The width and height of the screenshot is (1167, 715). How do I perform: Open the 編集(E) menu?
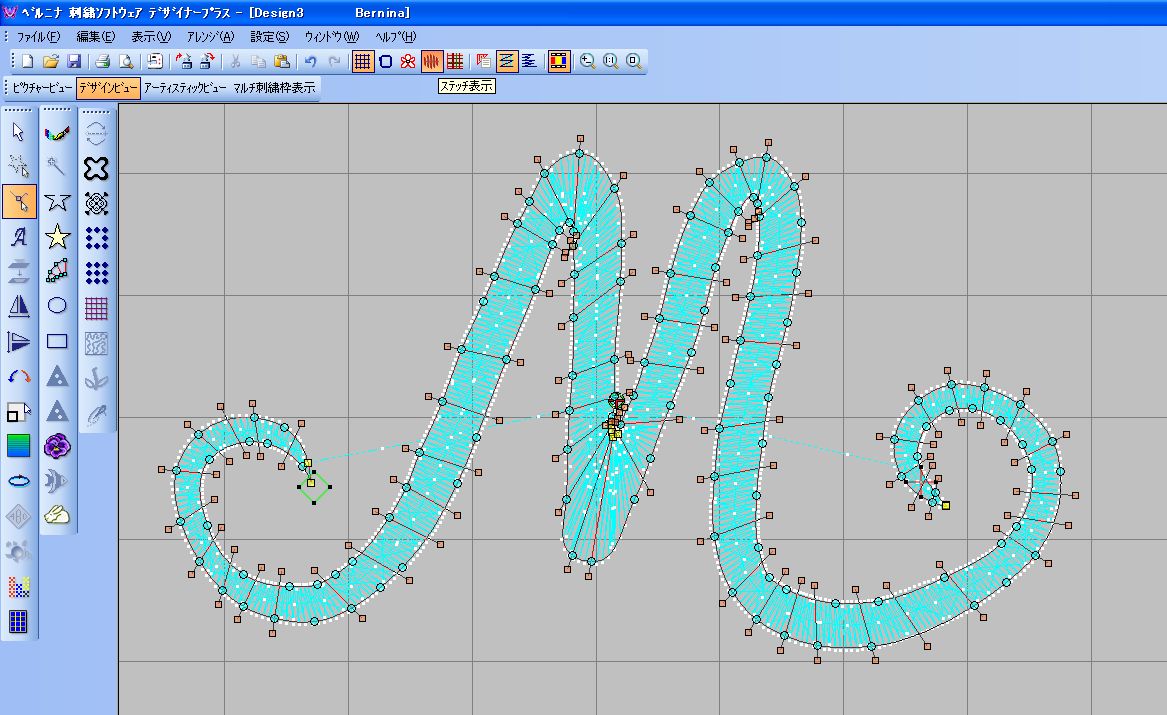95,36
